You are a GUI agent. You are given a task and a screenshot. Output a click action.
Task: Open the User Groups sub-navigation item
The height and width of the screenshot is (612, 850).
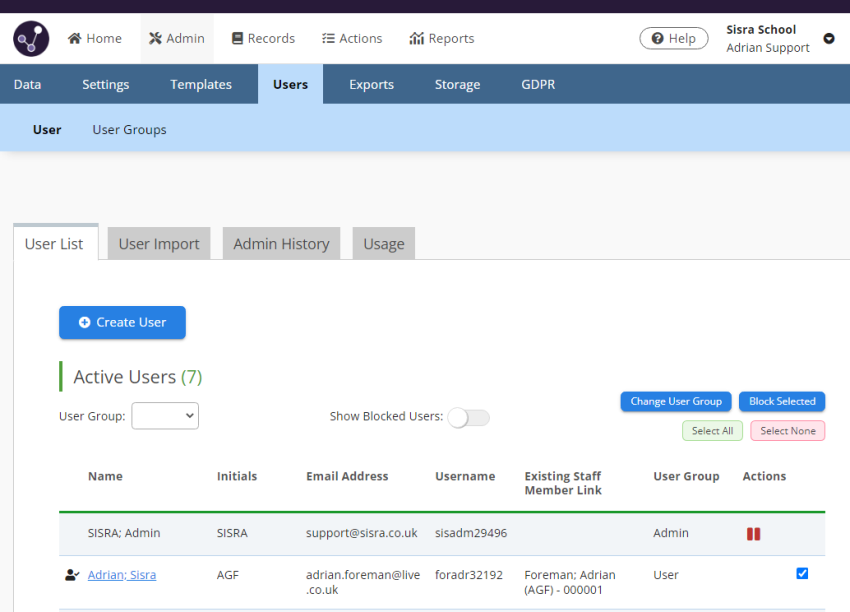129,130
